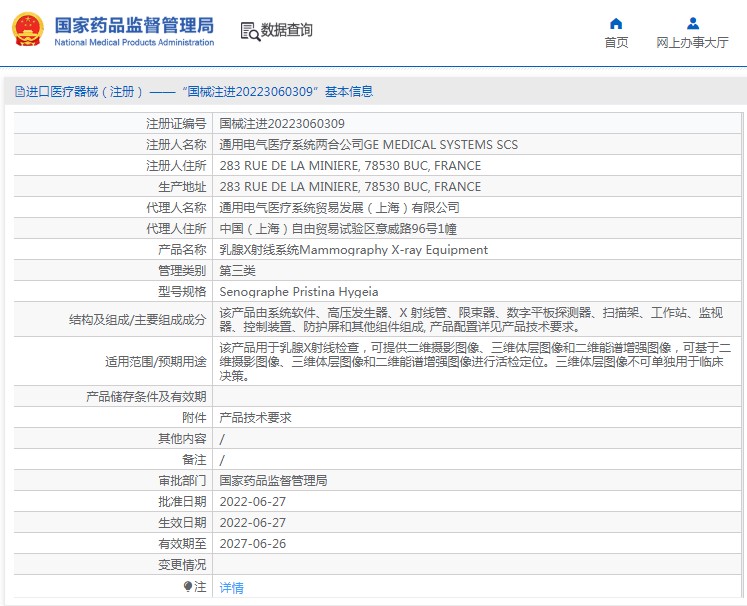
Task: Click the 变更情况 row label
Action: click(182, 565)
